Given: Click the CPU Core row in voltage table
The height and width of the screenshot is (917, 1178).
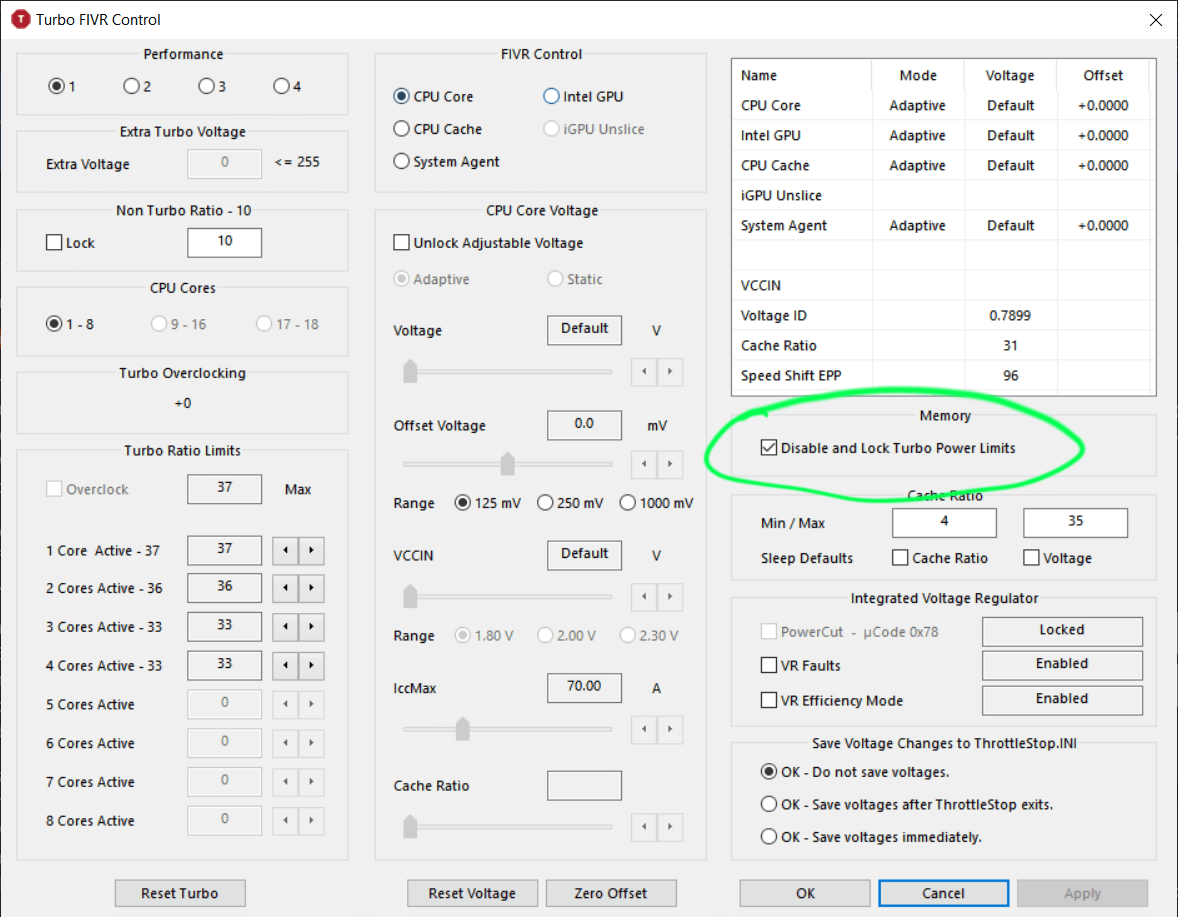Looking at the screenshot, I should 943,105.
